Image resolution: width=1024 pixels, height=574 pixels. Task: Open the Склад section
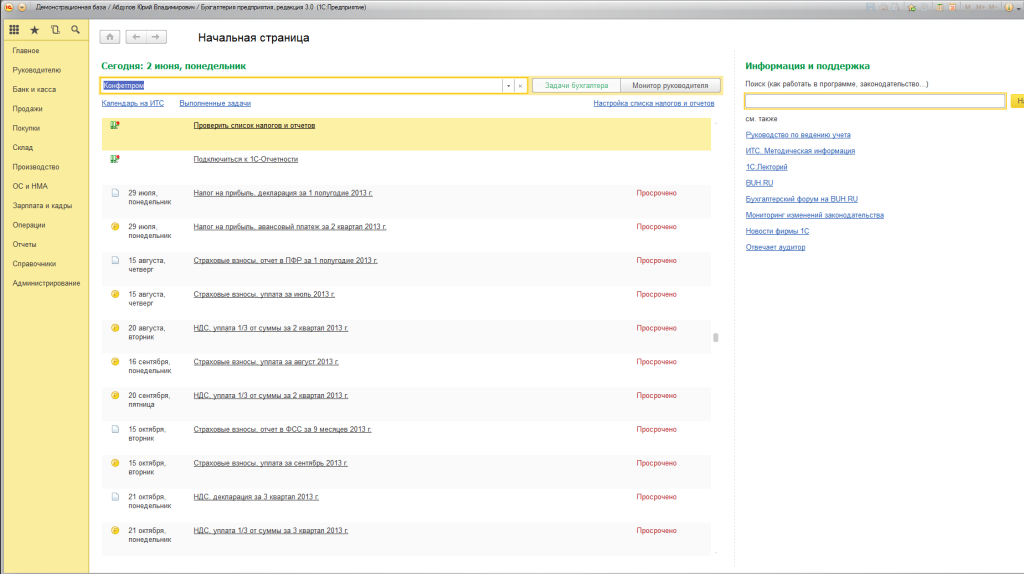(x=22, y=148)
